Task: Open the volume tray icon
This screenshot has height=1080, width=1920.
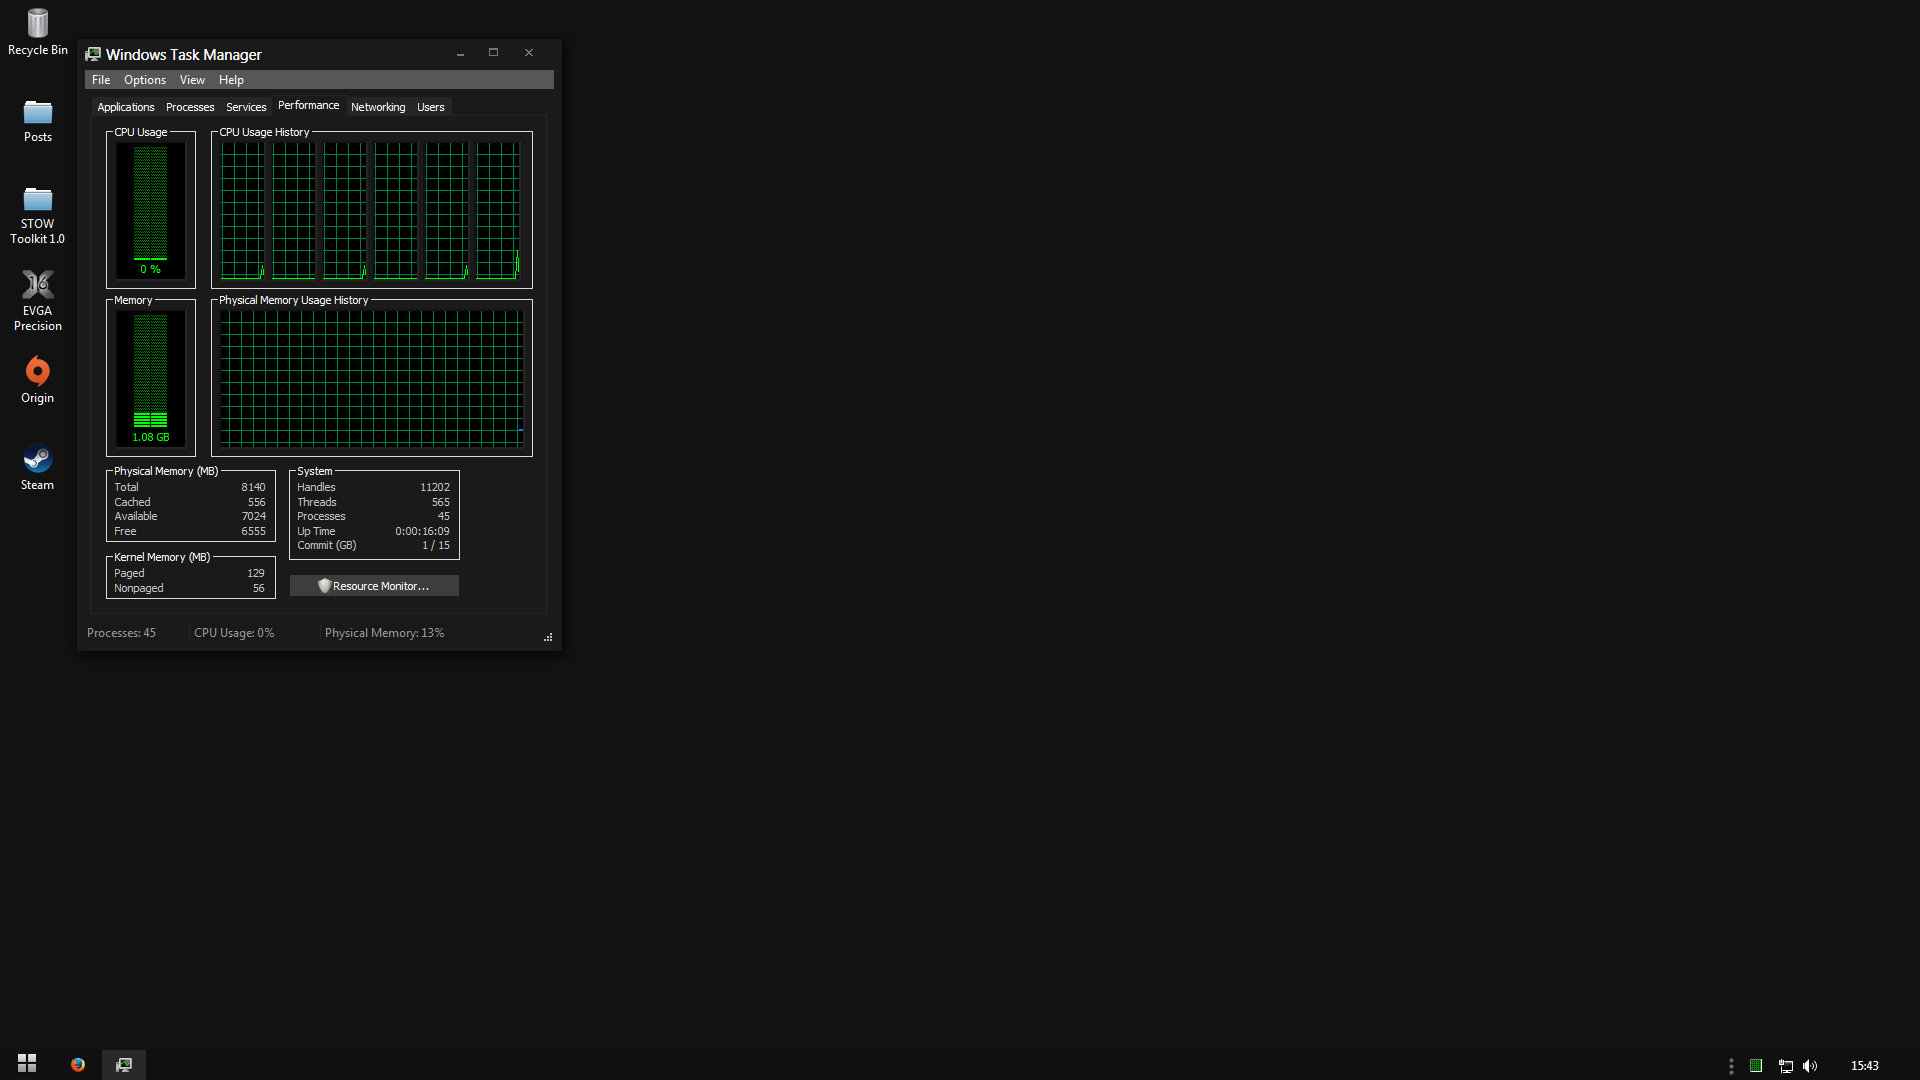Action: coord(1810,1066)
